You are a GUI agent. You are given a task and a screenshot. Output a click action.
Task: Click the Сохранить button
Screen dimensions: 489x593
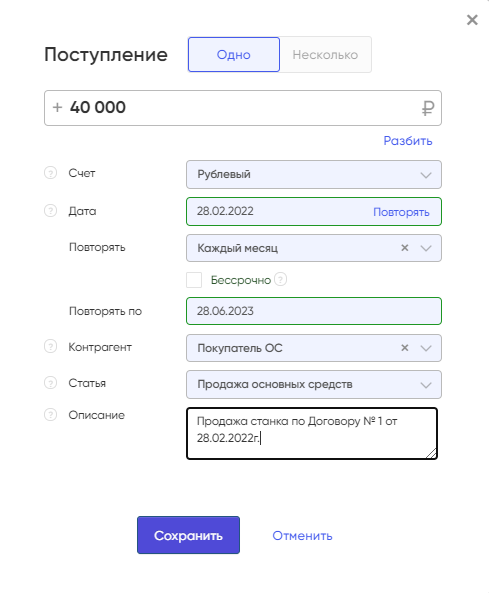tap(188, 535)
